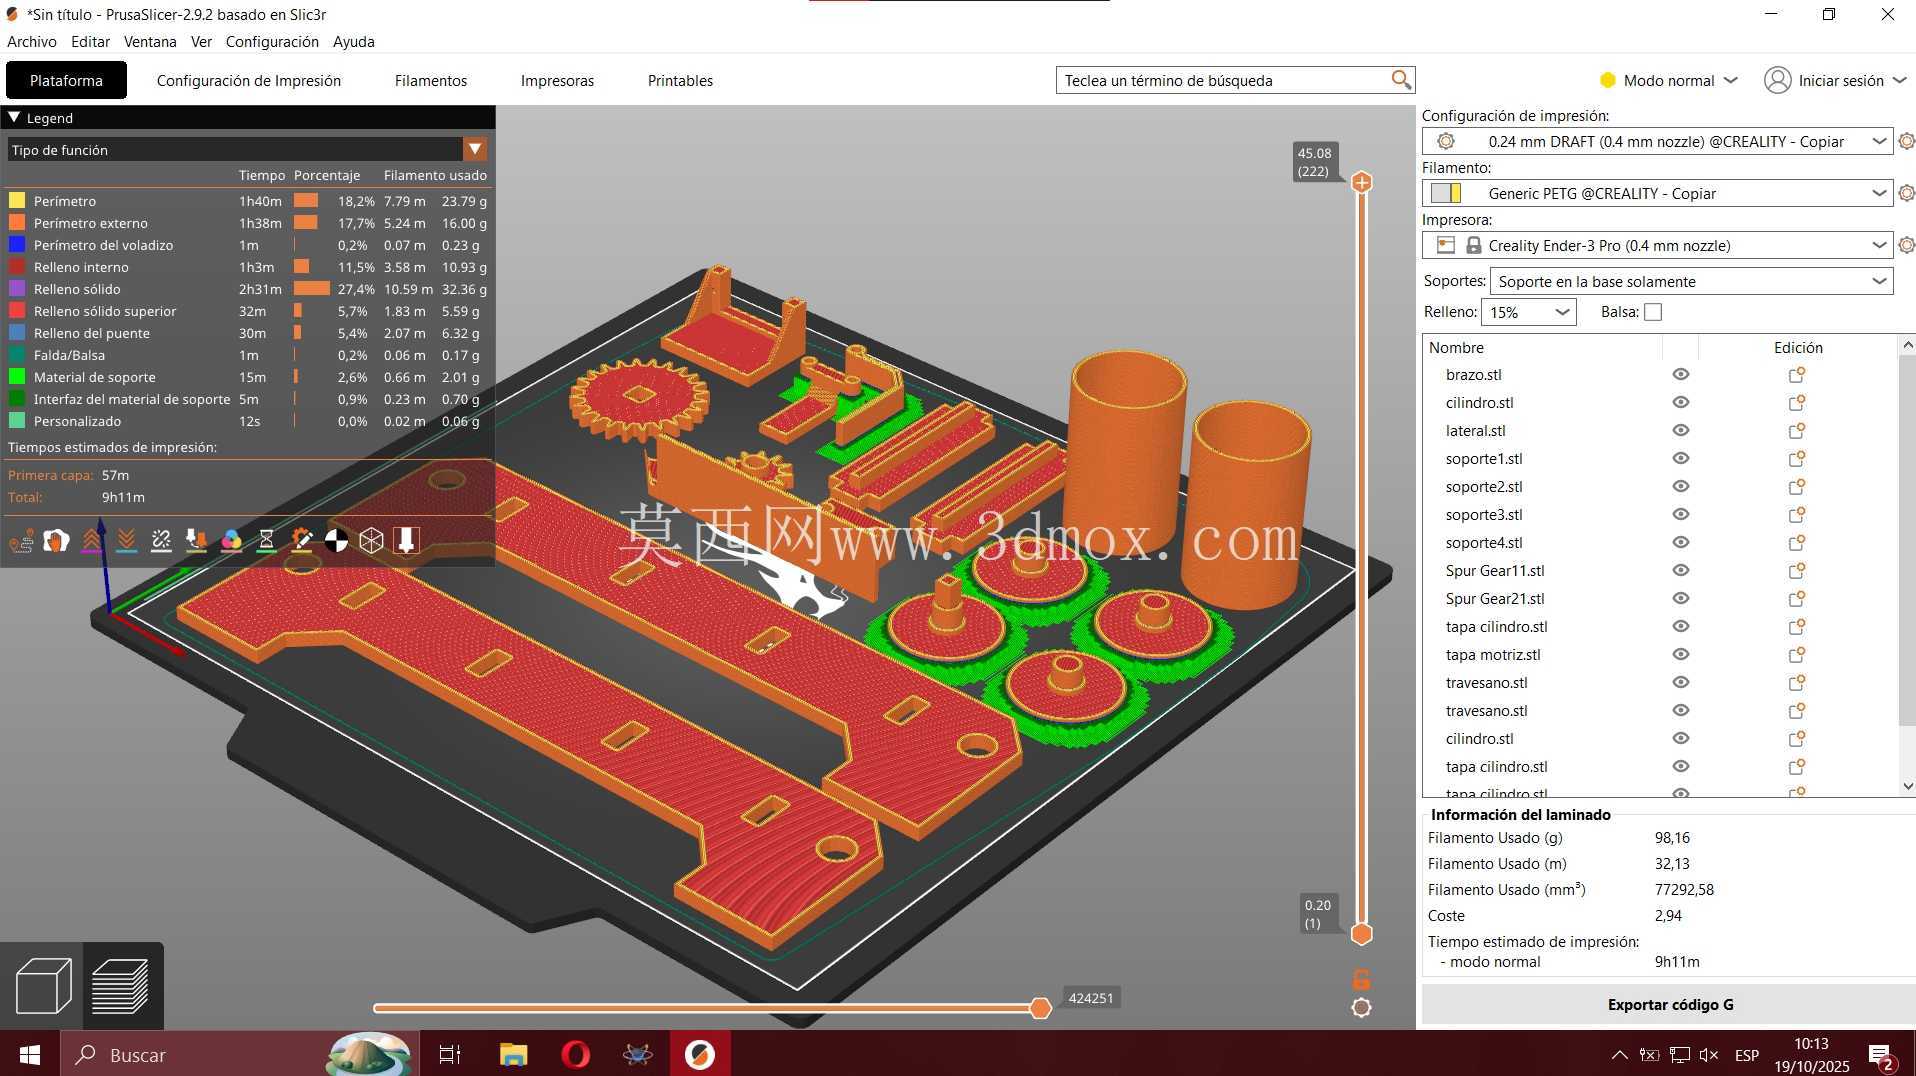Open edit icon for tapa motriz.stl
Image resolution: width=1916 pixels, height=1076 pixels.
(x=1797, y=655)
